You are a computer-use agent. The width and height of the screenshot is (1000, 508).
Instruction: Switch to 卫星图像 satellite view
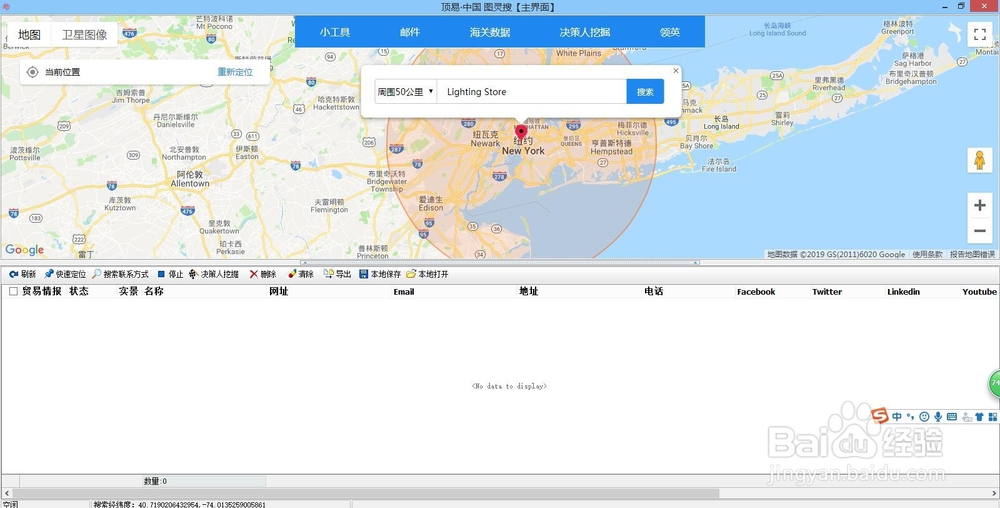[x=84, y=34]
